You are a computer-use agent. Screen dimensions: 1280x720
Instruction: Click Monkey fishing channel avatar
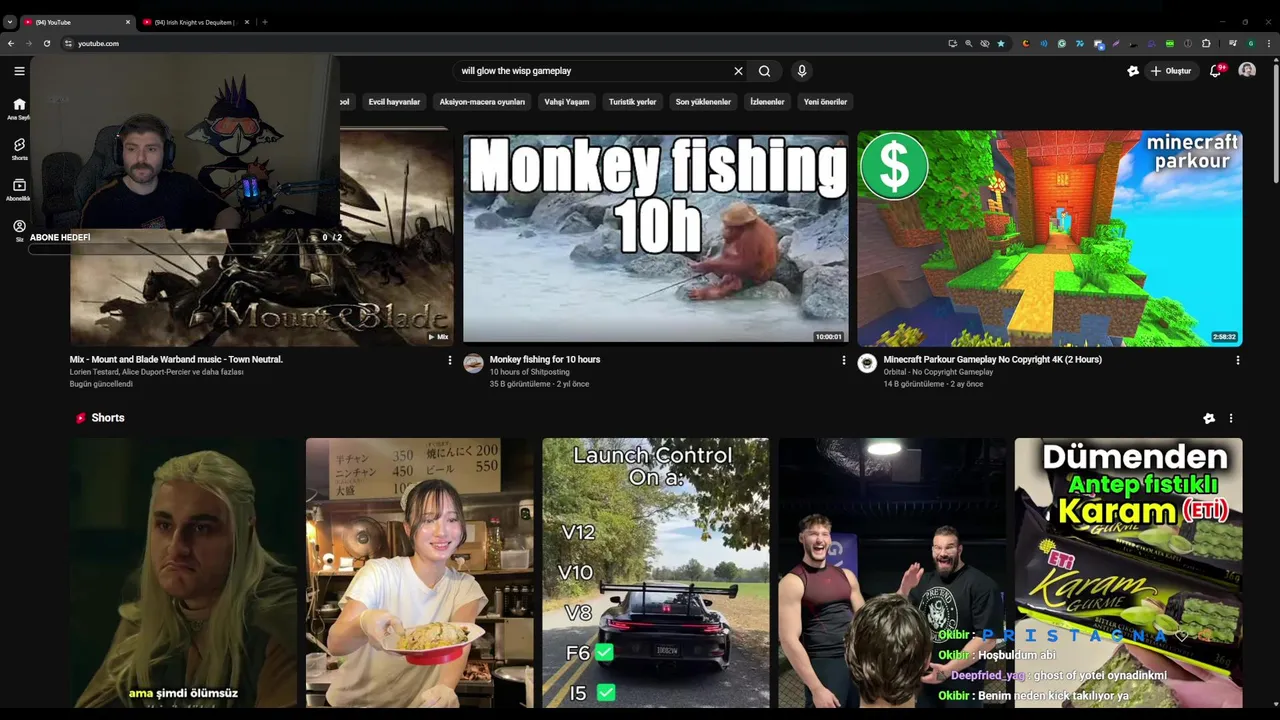click(x=474, y=363)
